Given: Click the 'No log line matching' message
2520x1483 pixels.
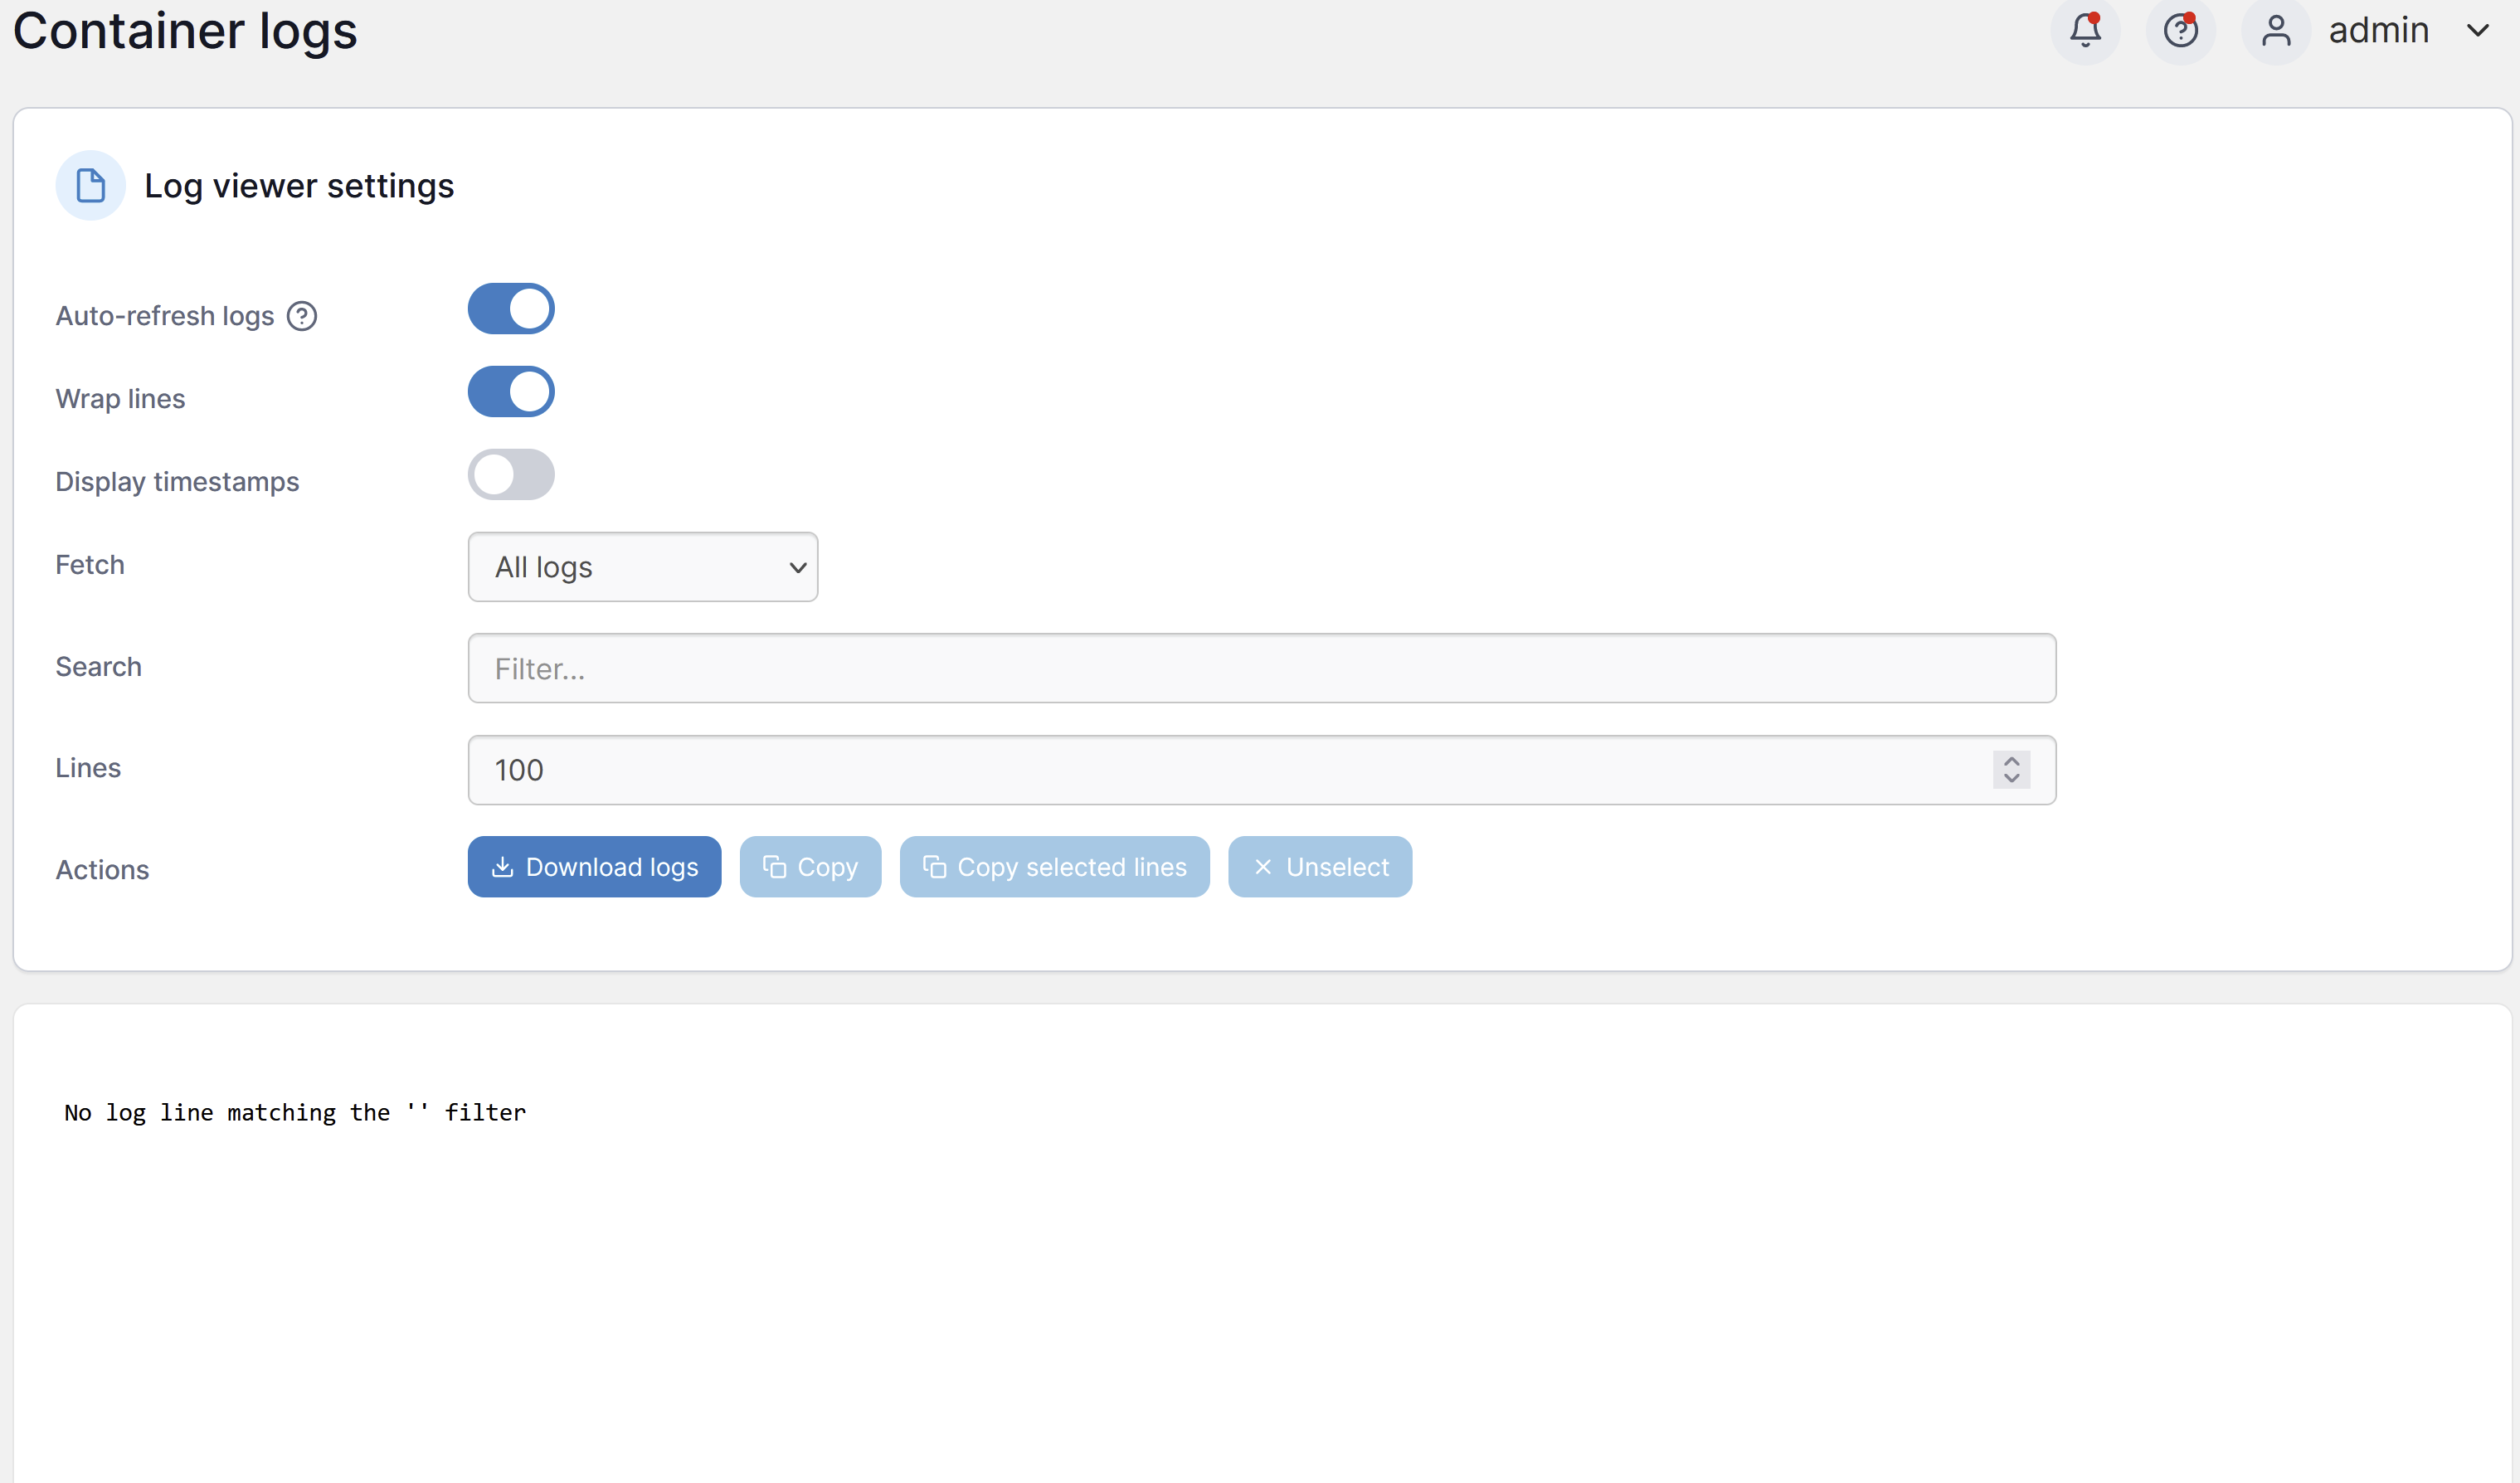Looking at the screenshot, I should [x=295, y=1113].
